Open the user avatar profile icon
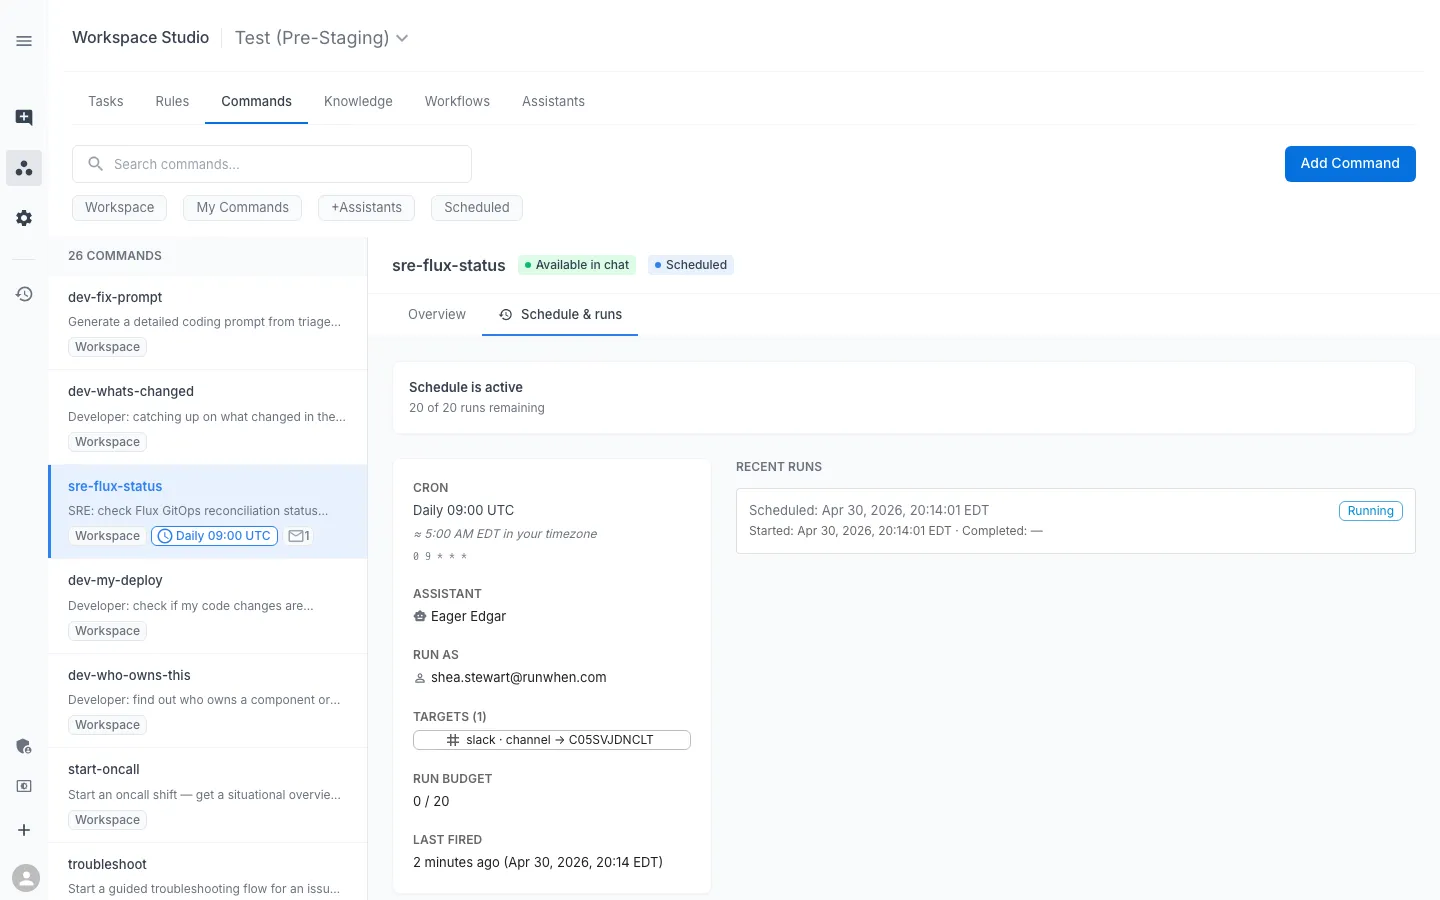The image size is (1440, 900). pyautogui.click(x=26, y=878)
